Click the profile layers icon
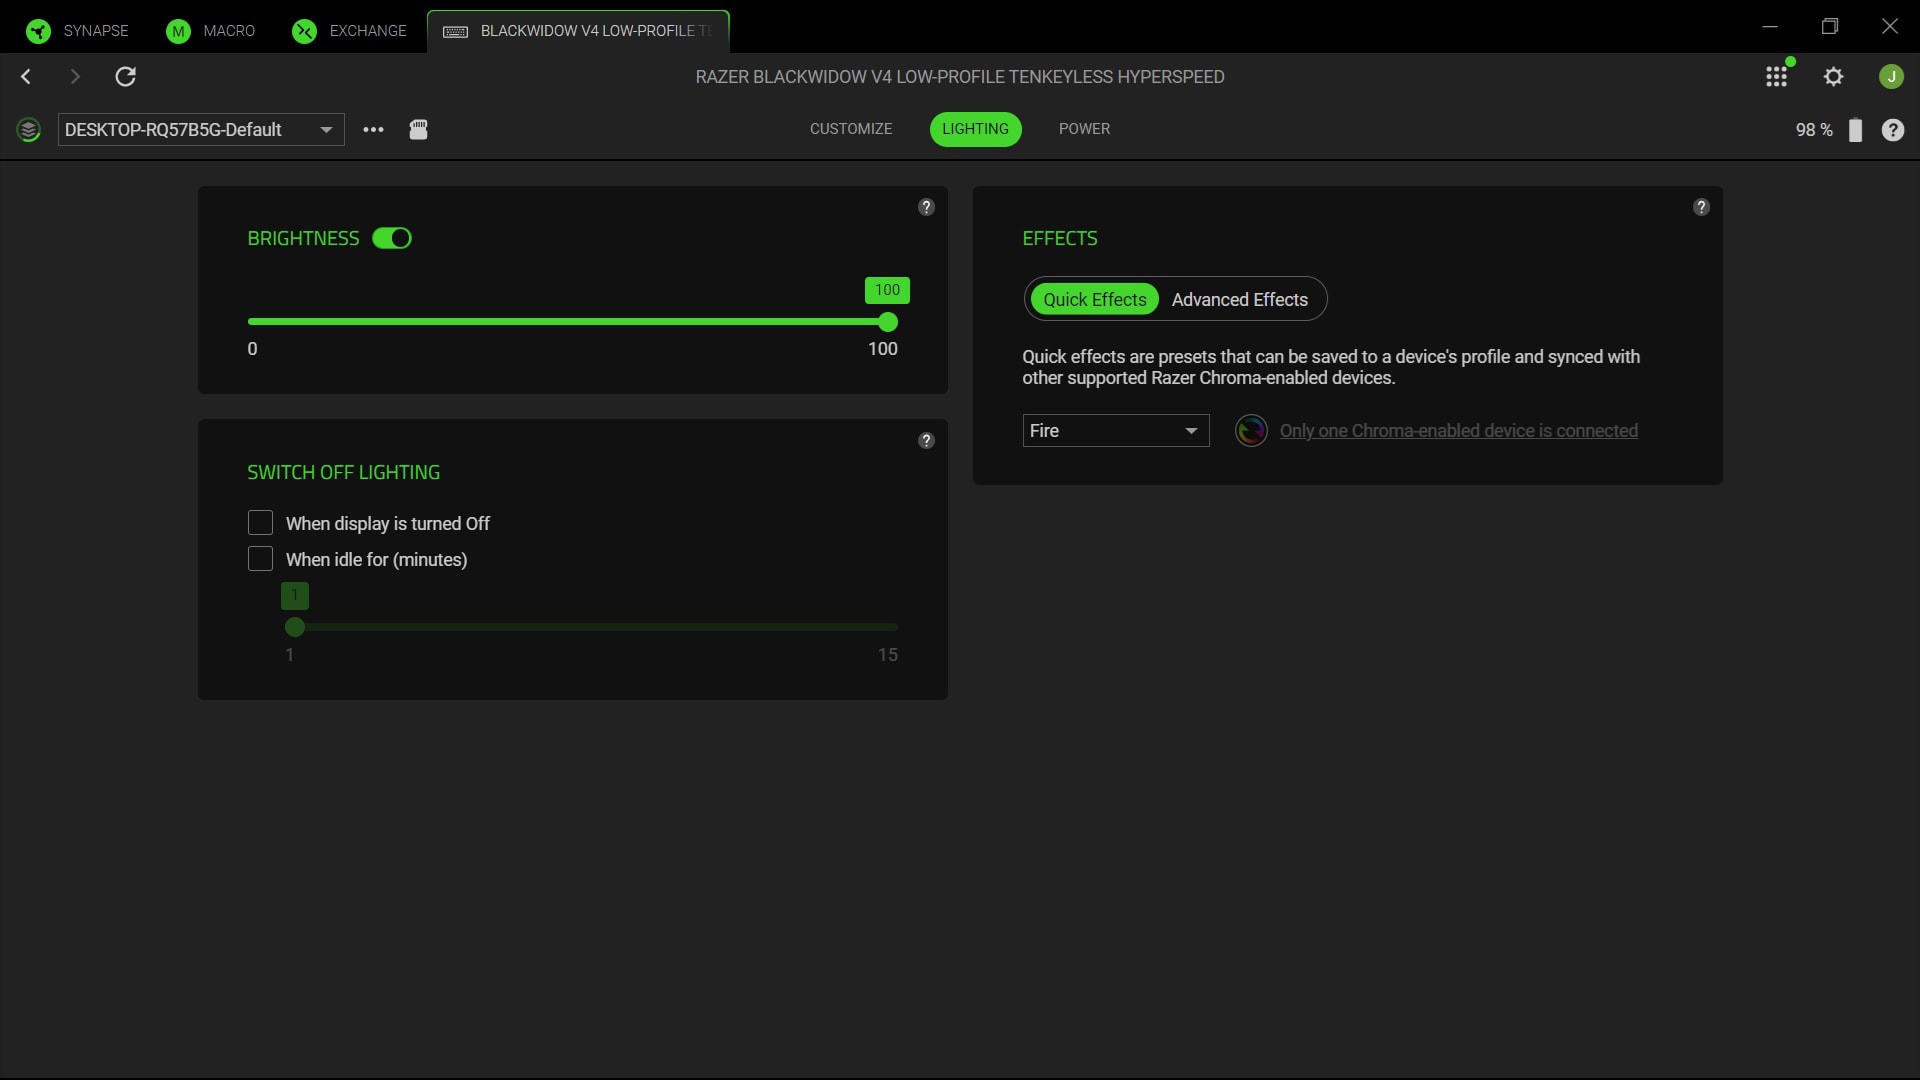1920x1080 pixels. tap(29, 130)
